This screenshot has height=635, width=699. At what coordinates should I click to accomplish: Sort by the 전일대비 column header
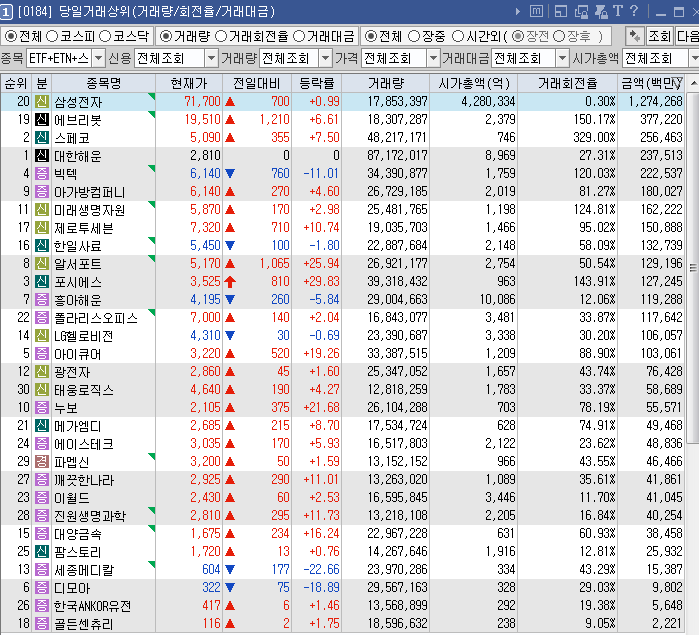(x=257, y=83)
